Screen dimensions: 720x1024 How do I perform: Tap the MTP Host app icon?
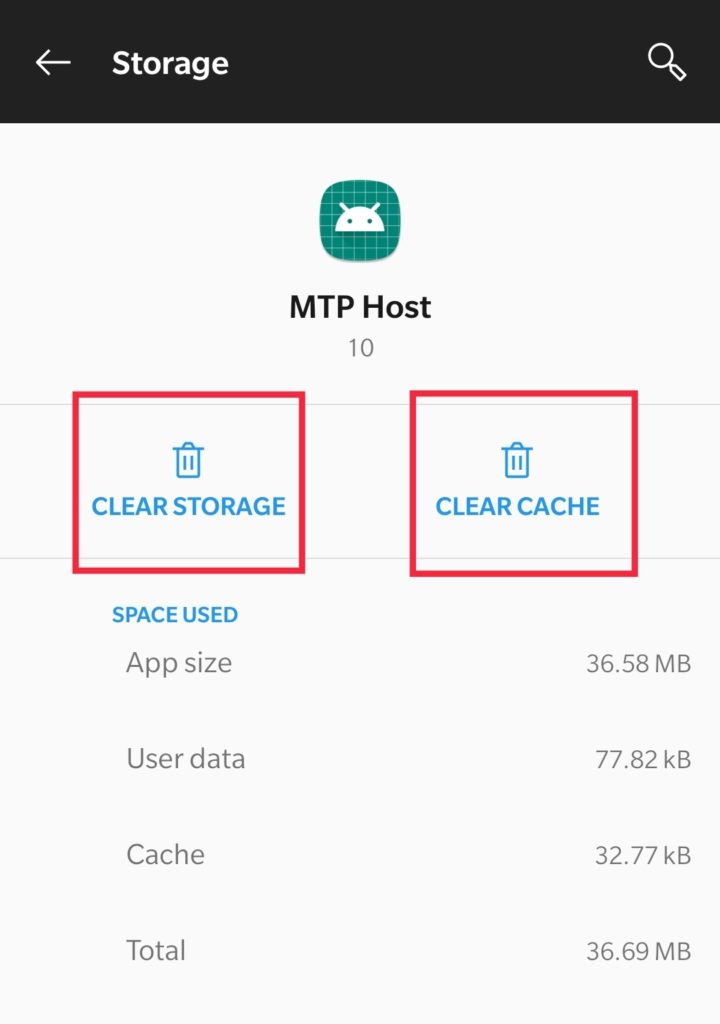pos(360,221)
